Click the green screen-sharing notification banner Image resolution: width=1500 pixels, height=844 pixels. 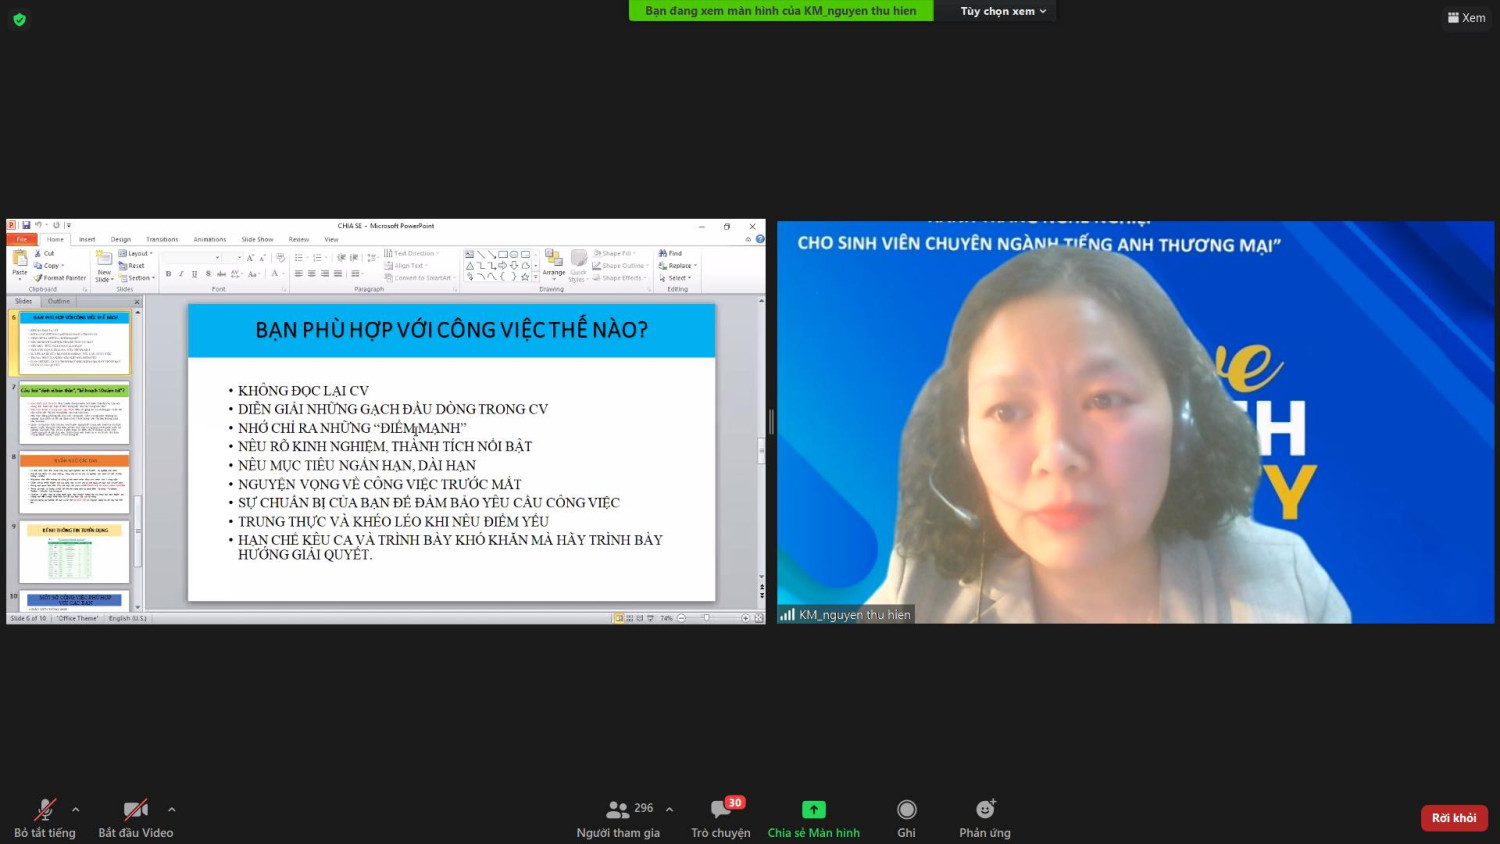[x=780, y=11]
